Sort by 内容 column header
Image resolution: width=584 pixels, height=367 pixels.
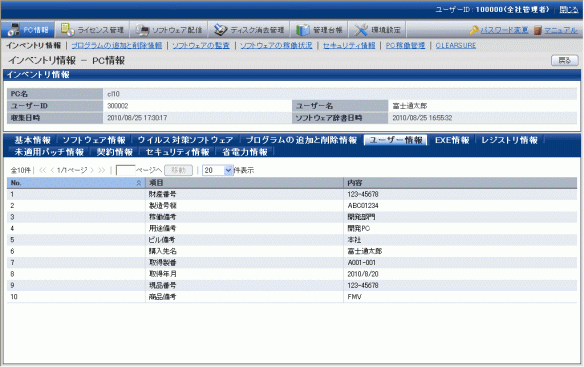(460, 183)
